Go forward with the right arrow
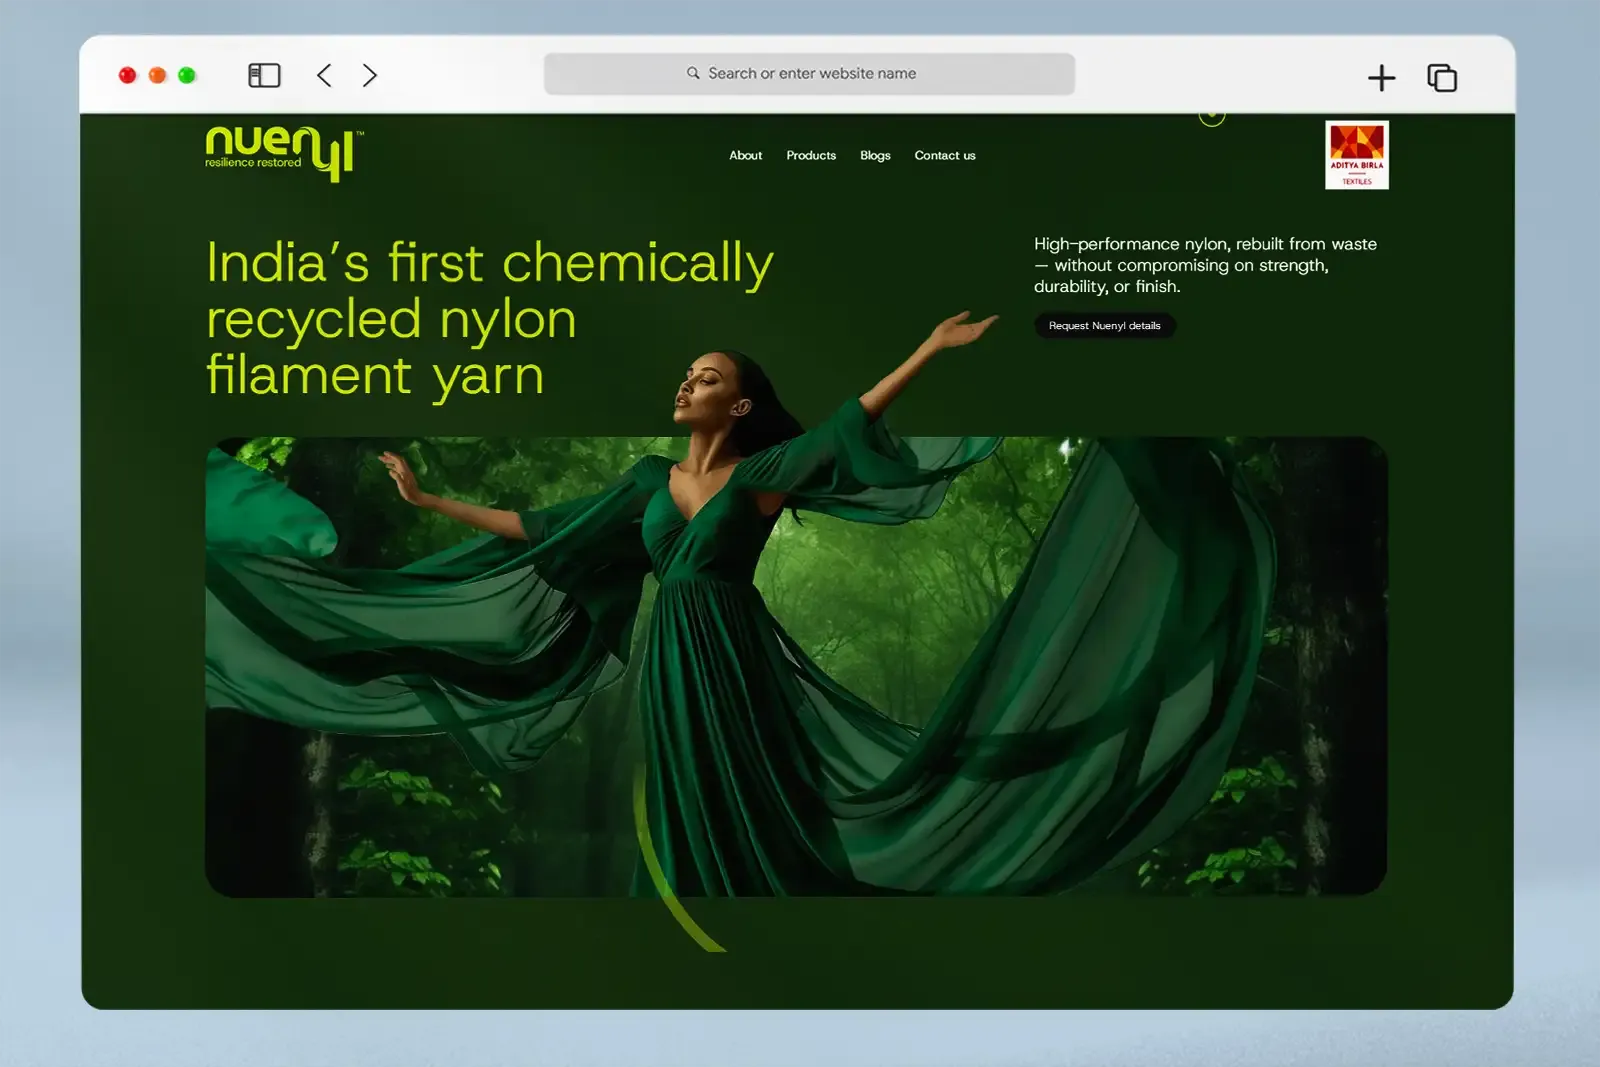The height and width of the screenshot is (1067, 1600). 369,75
